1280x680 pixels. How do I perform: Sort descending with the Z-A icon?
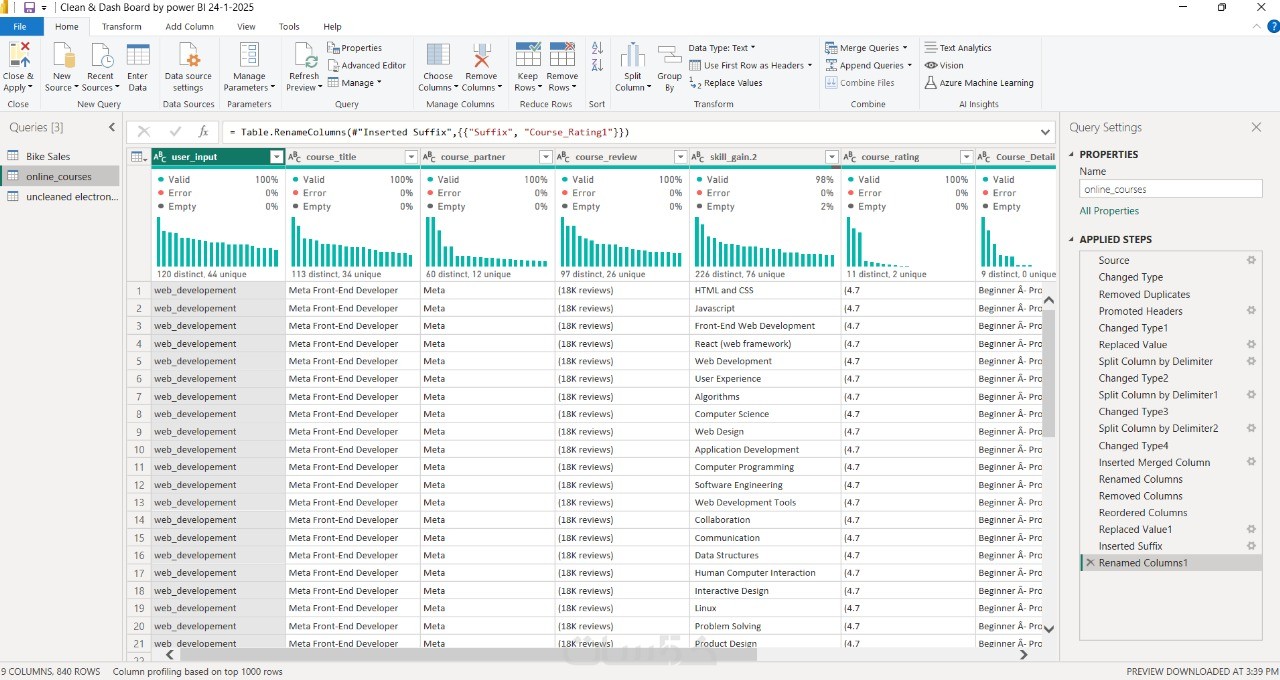pos(597,65)
